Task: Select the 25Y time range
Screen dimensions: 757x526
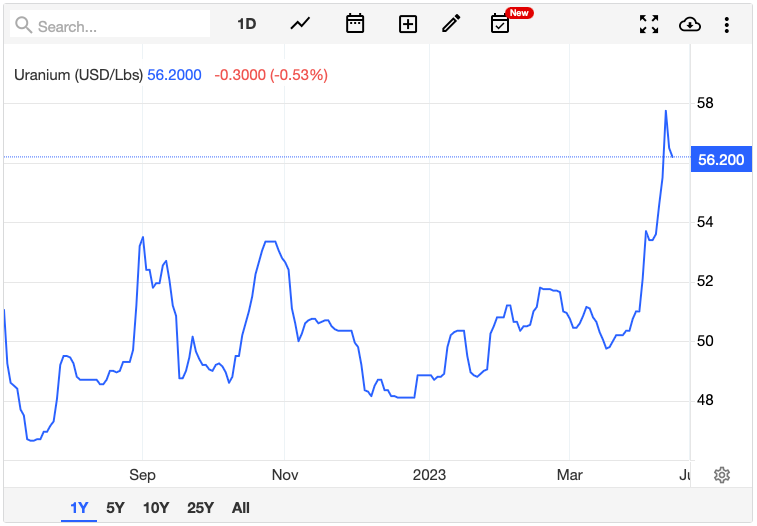Action: pos(200,508)
